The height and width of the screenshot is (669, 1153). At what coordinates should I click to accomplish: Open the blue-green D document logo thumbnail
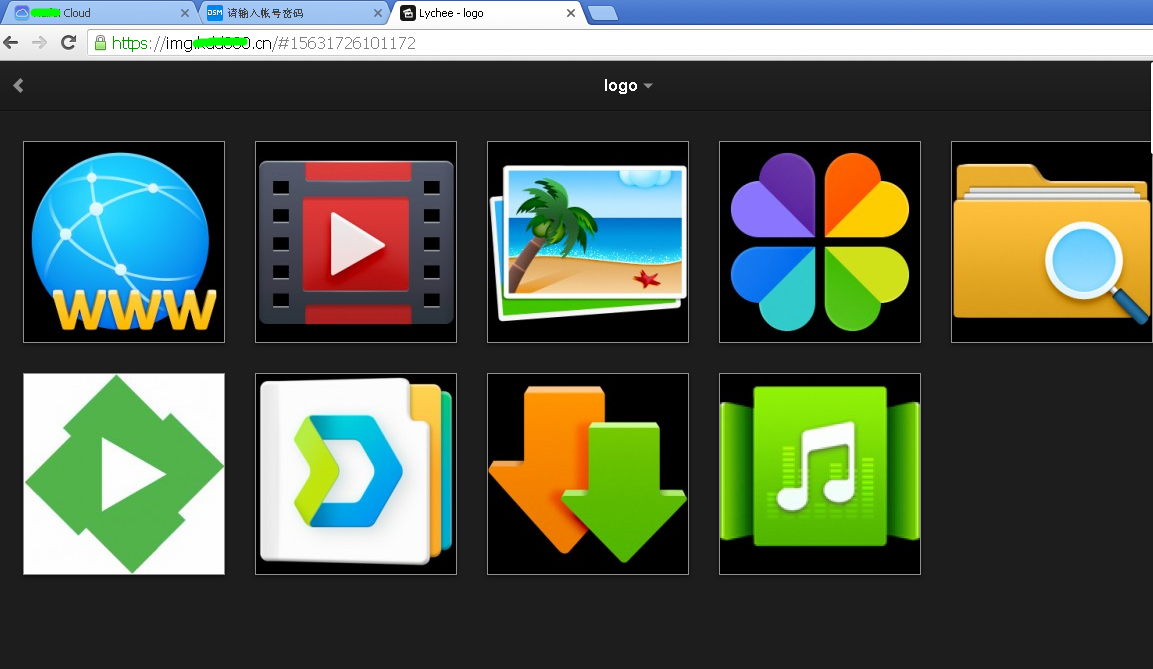point(356,474)
